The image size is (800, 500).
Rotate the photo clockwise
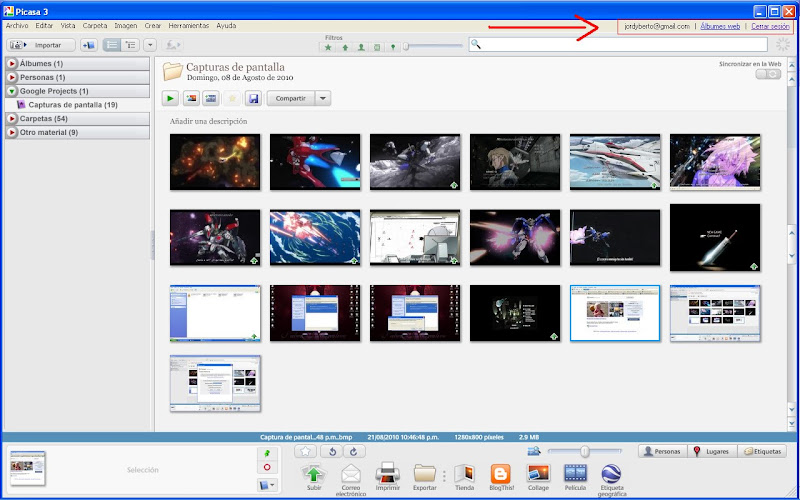(x=354, y=452)
